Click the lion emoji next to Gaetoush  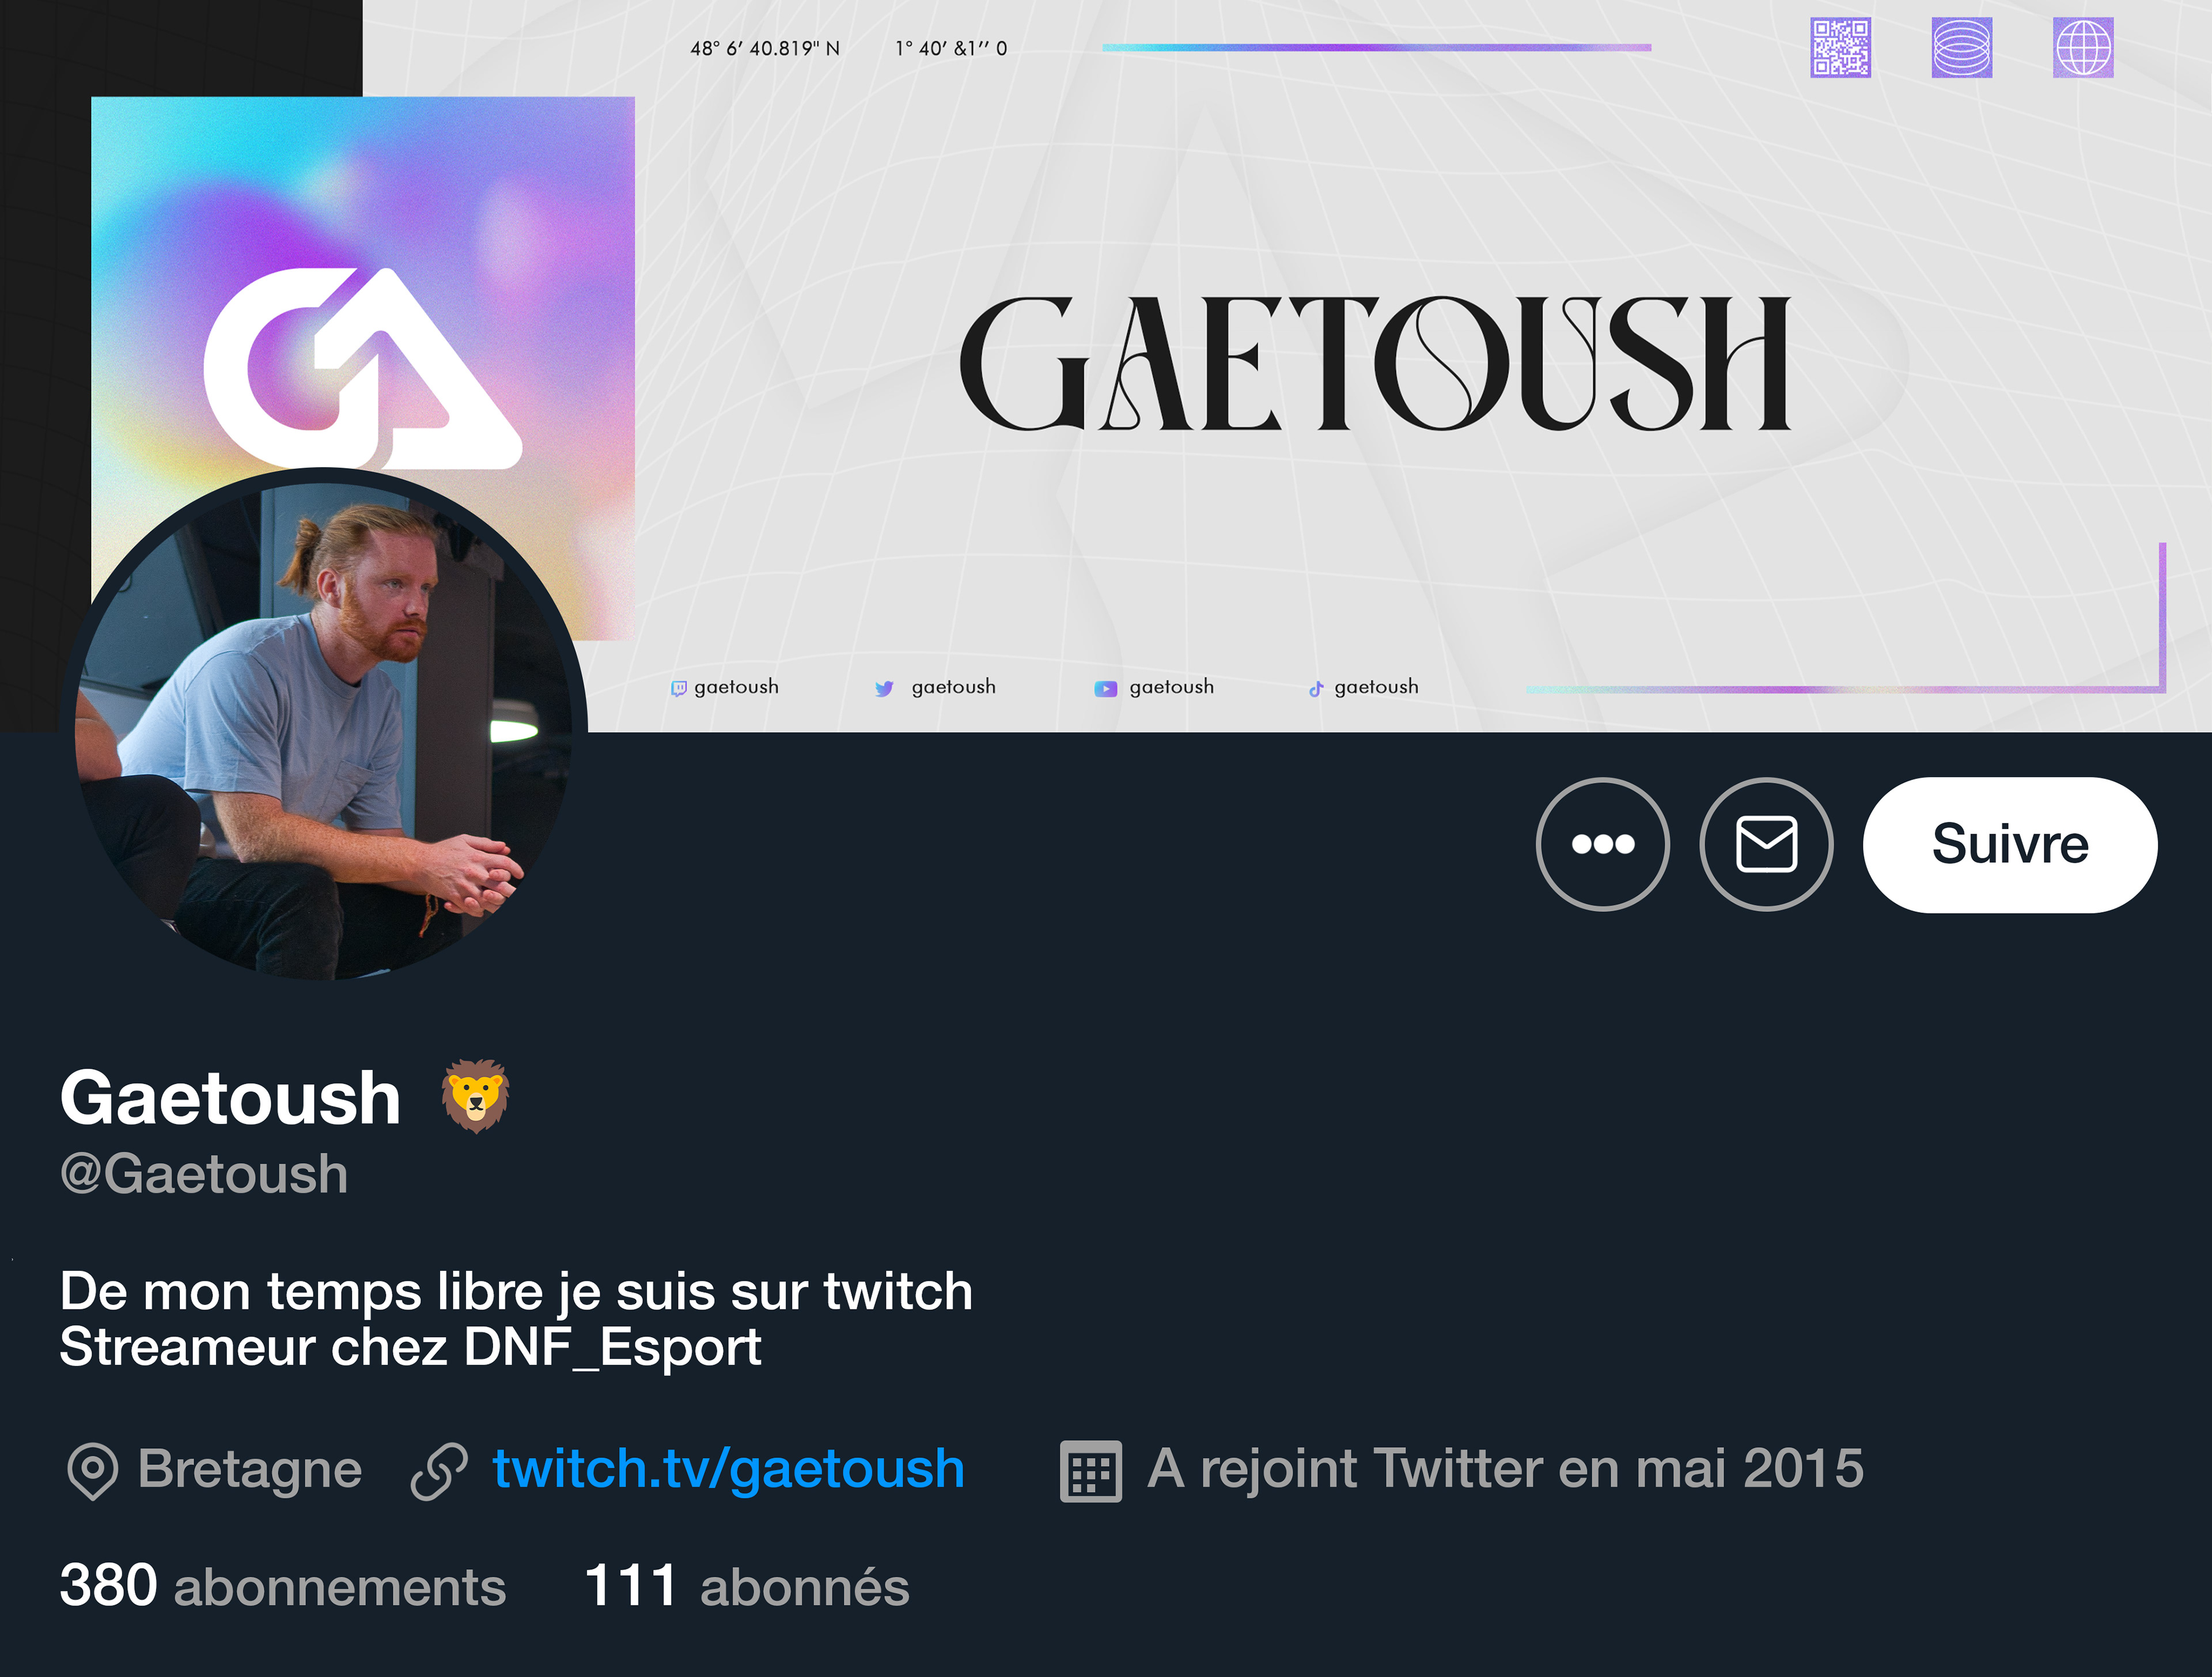click(x=476, y=1096)
